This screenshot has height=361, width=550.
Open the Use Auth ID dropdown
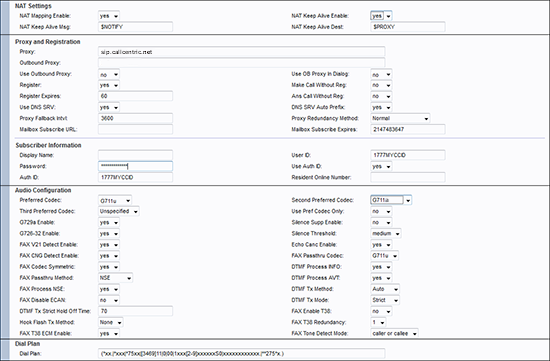(x=381, y=166)
